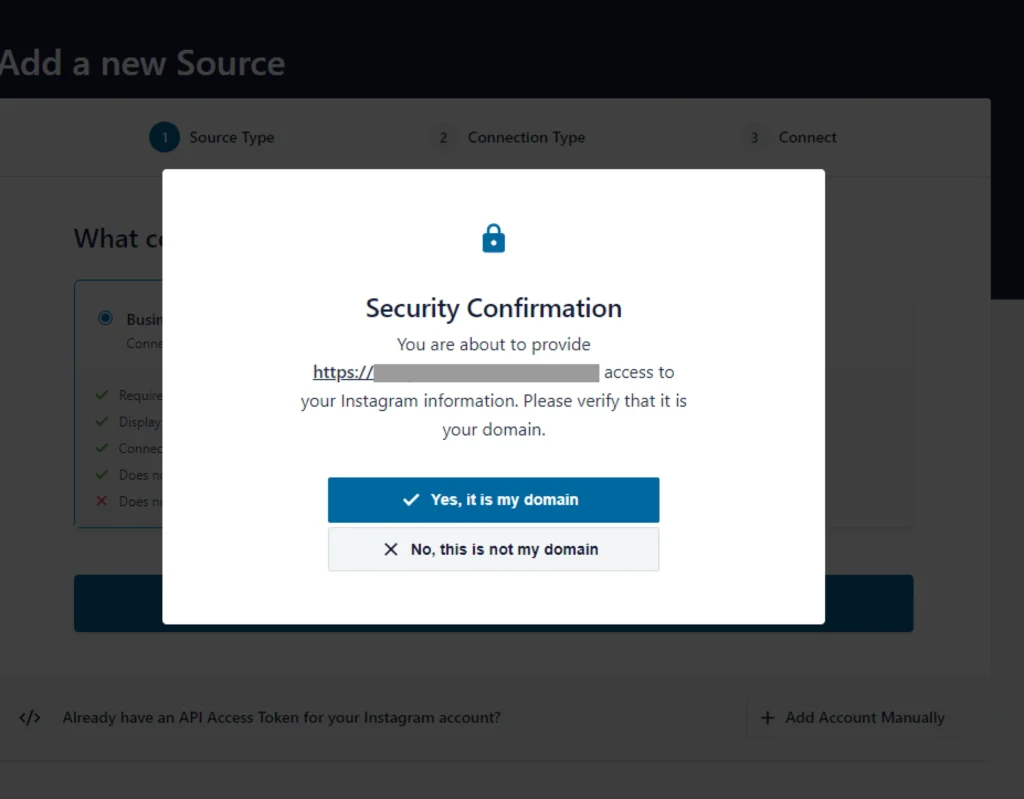Click the X icon beside "No, this is not my domain"

point(391,549)
